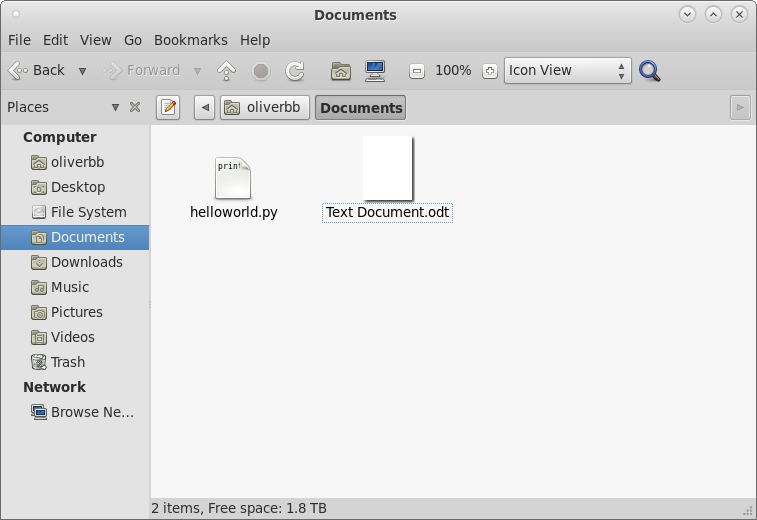Click the Zoom in plus icon
The height and width of the screenshot is (520, 757).
pyautogui.click(x=489, y=71)
